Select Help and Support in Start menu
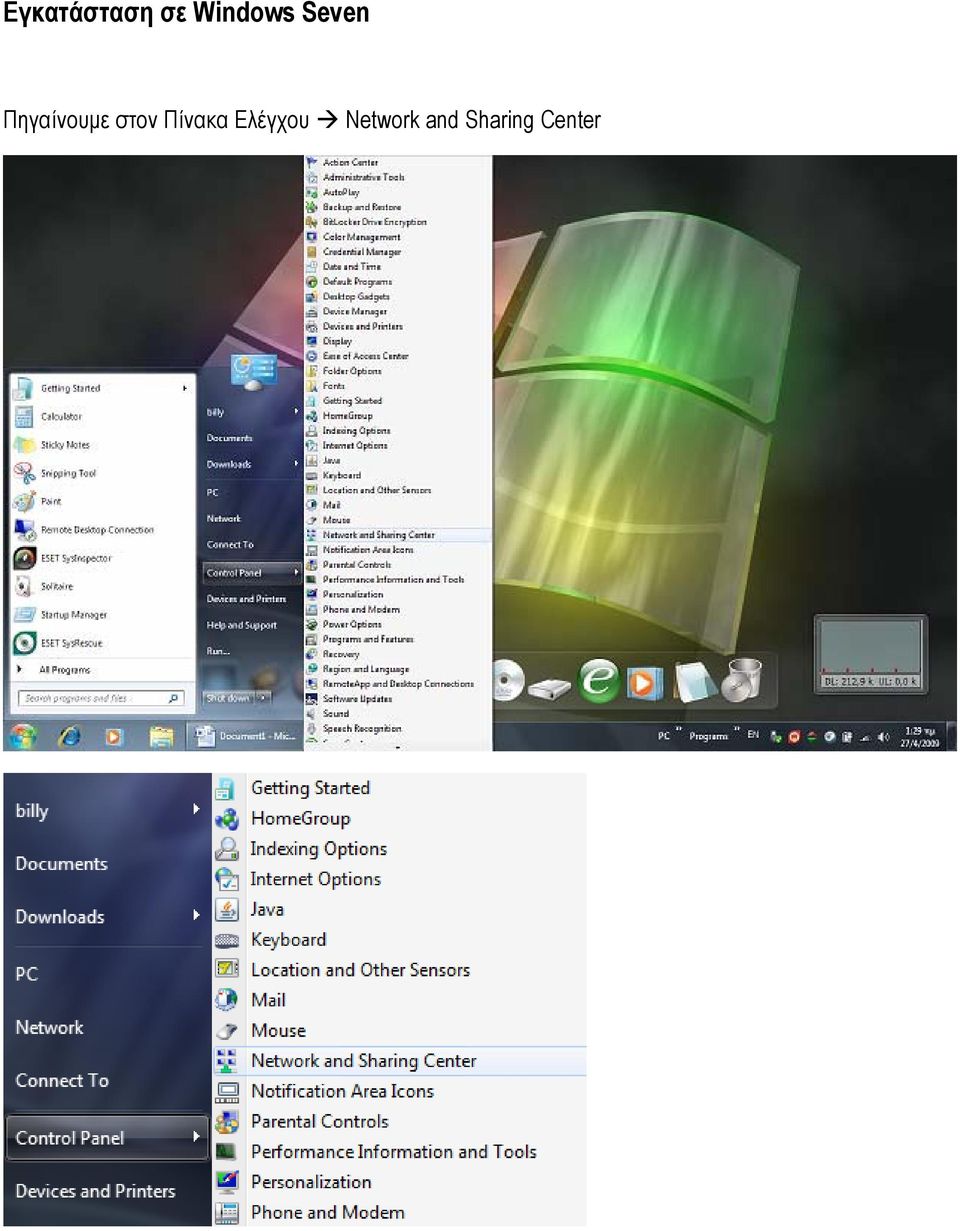Viewport: 960px width, 1231px height. (242, 625)
